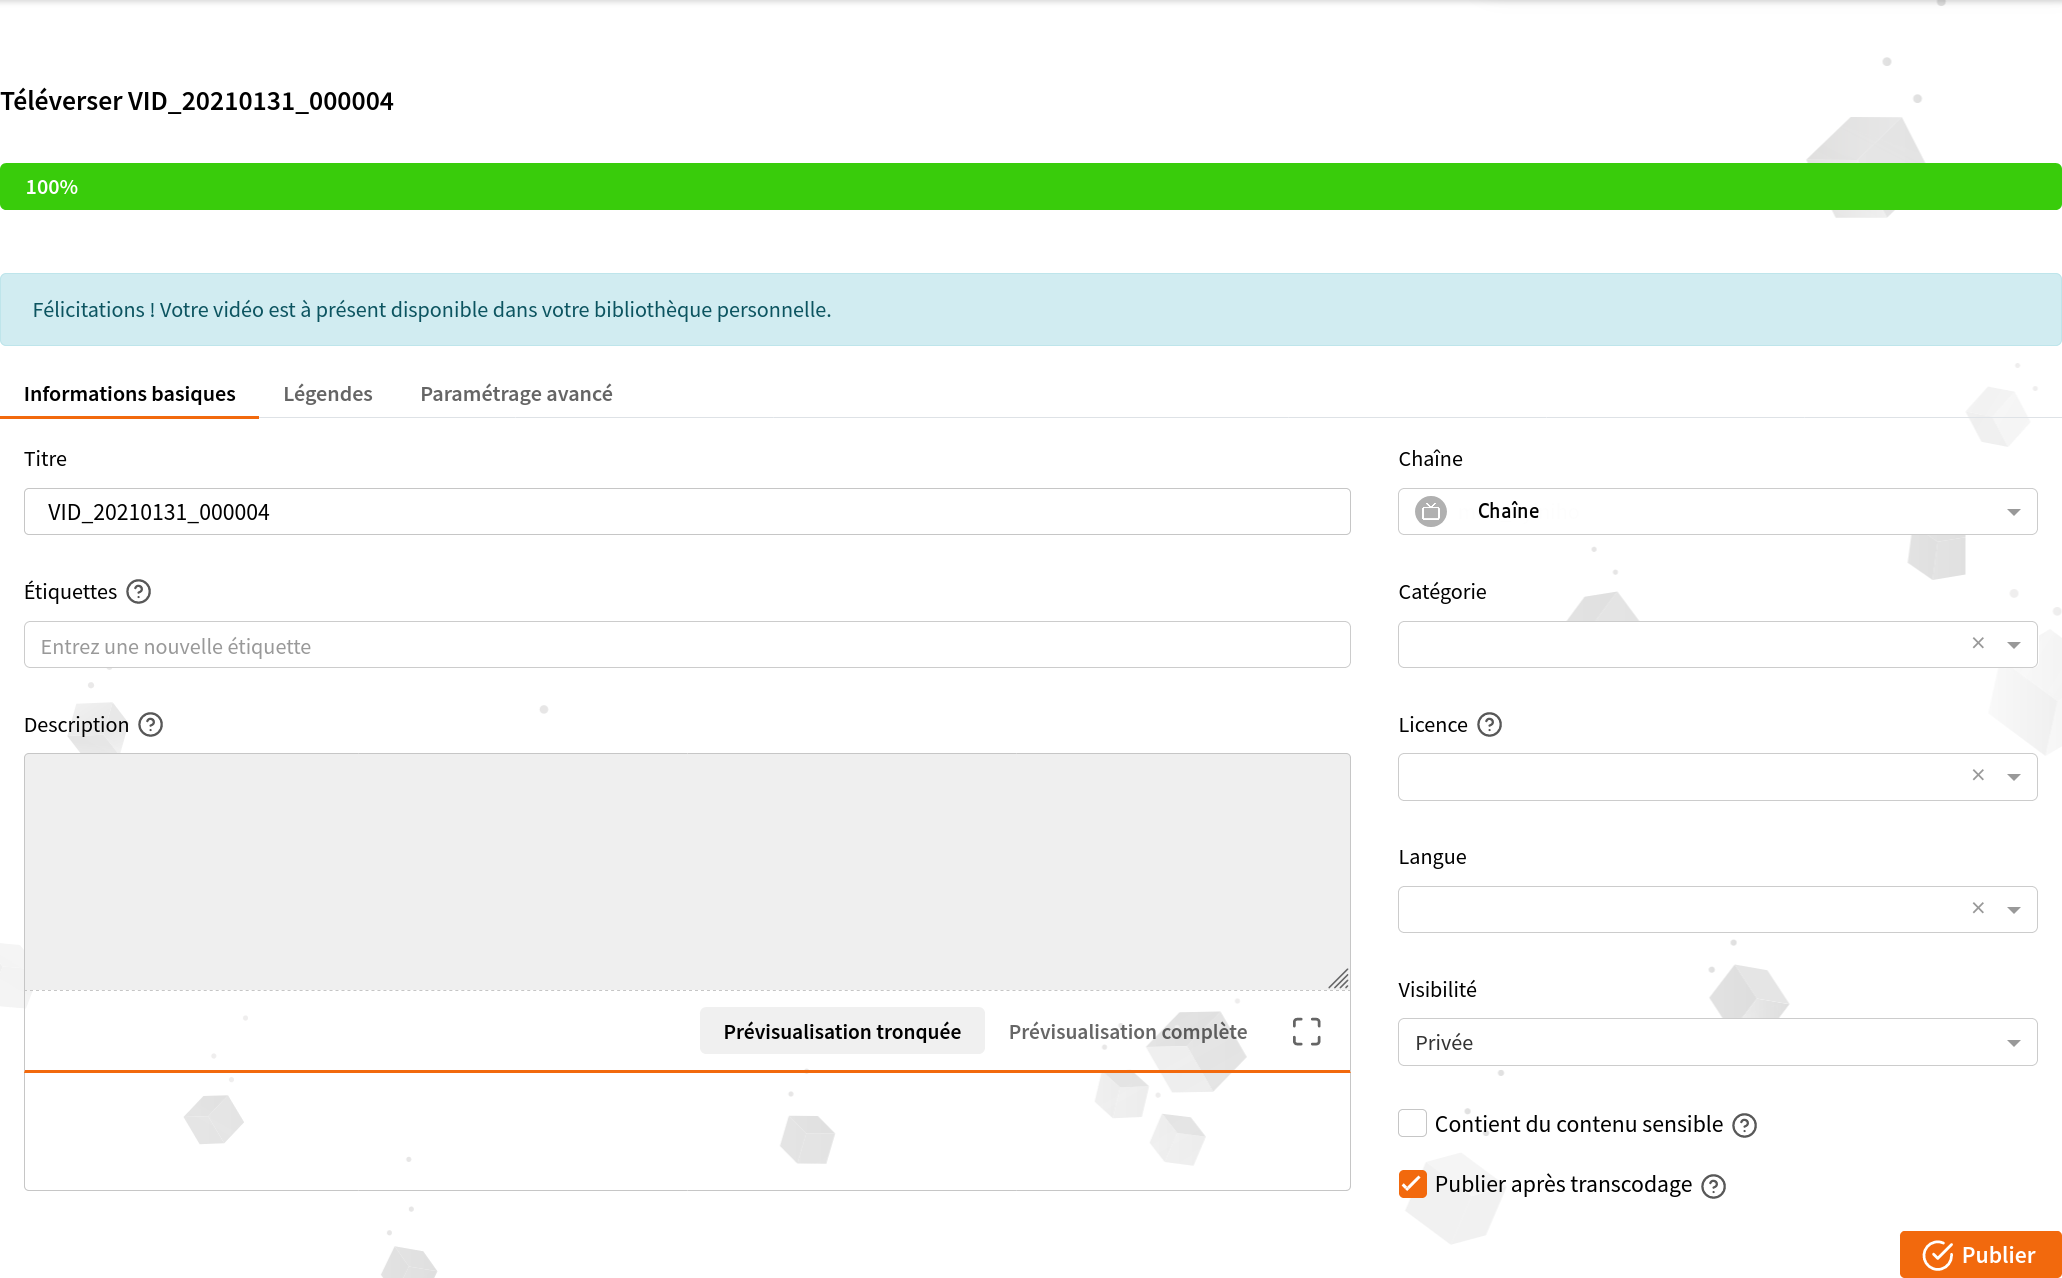Viewport: 2062px width, 1278px height.
Task: Click into the Étiquettes input field
Action: 686,646
